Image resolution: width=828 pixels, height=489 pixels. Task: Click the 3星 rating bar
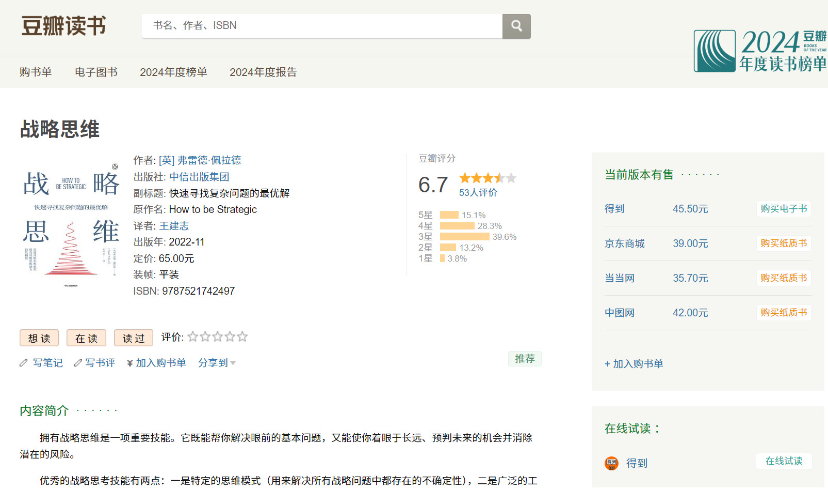click(465, 237)
